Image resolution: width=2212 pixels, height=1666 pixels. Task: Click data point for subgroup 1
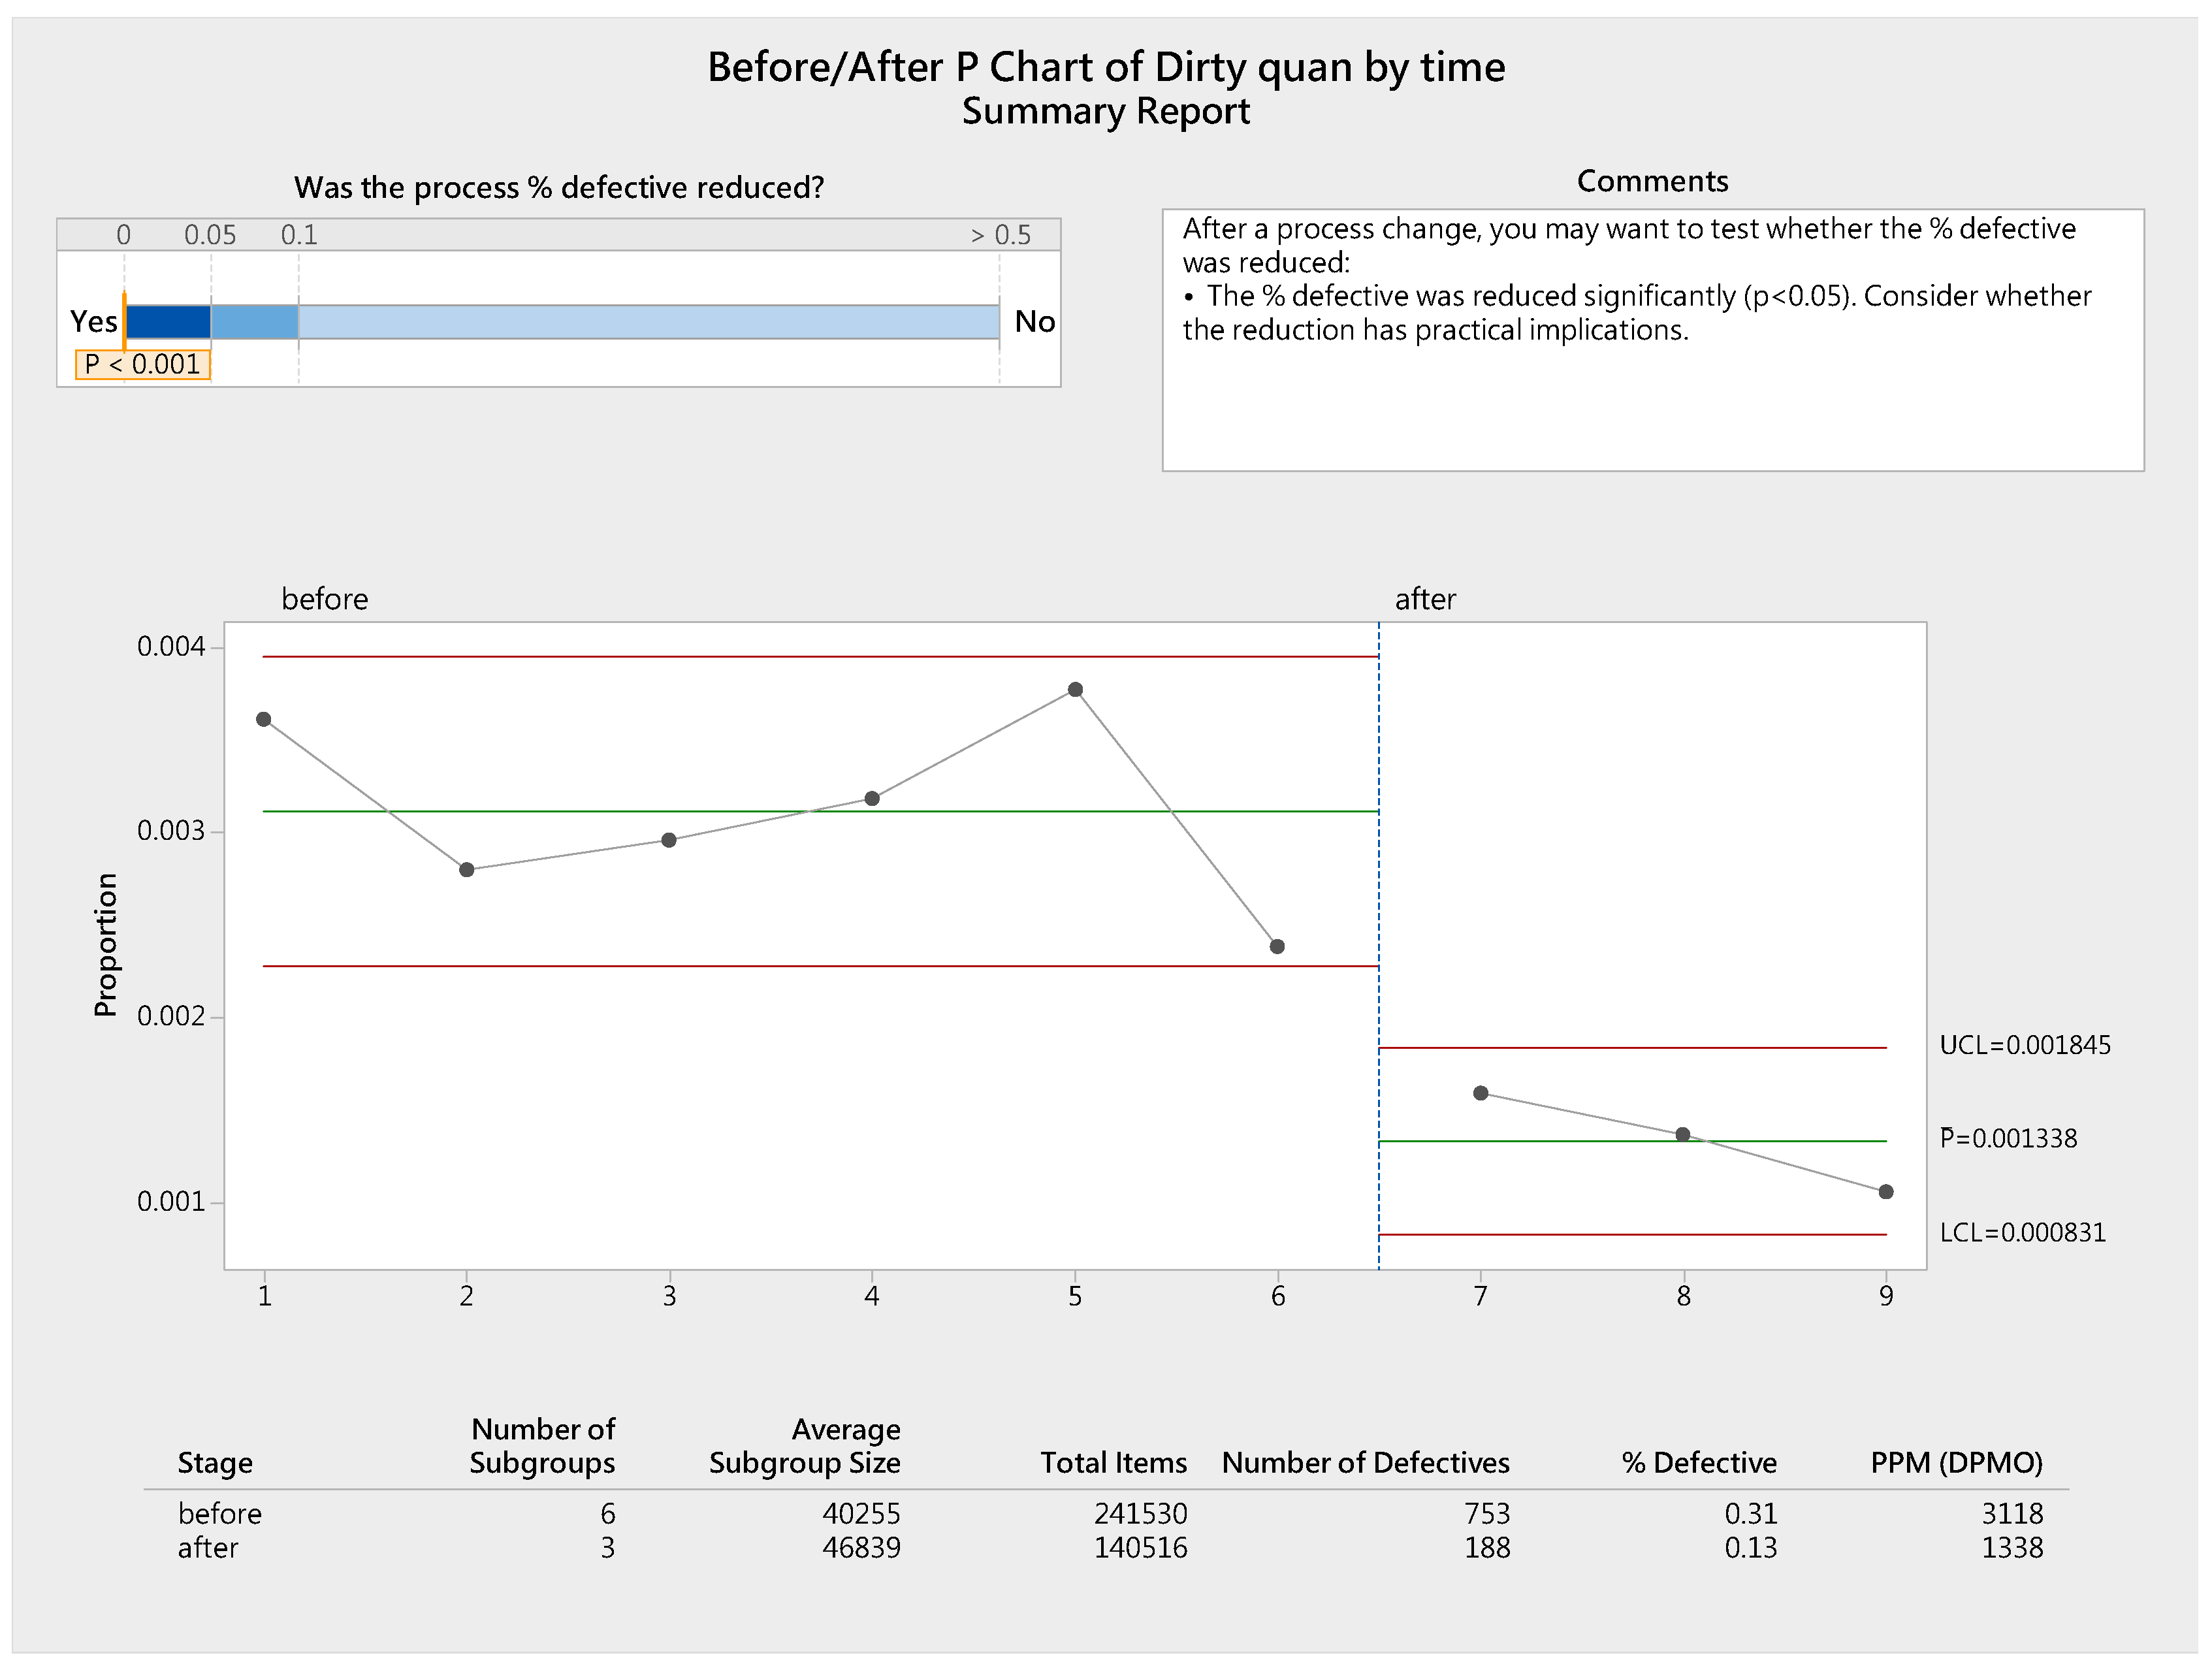(x=264, y=720)
